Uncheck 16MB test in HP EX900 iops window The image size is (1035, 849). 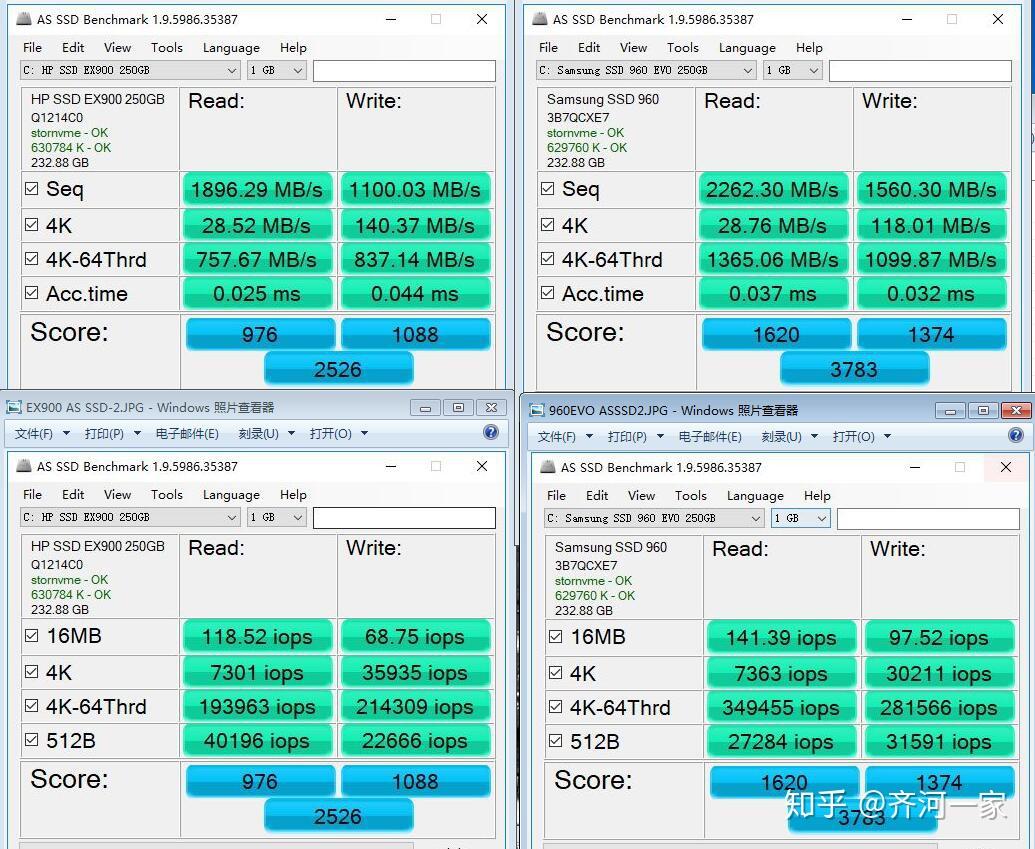[31, 636]
